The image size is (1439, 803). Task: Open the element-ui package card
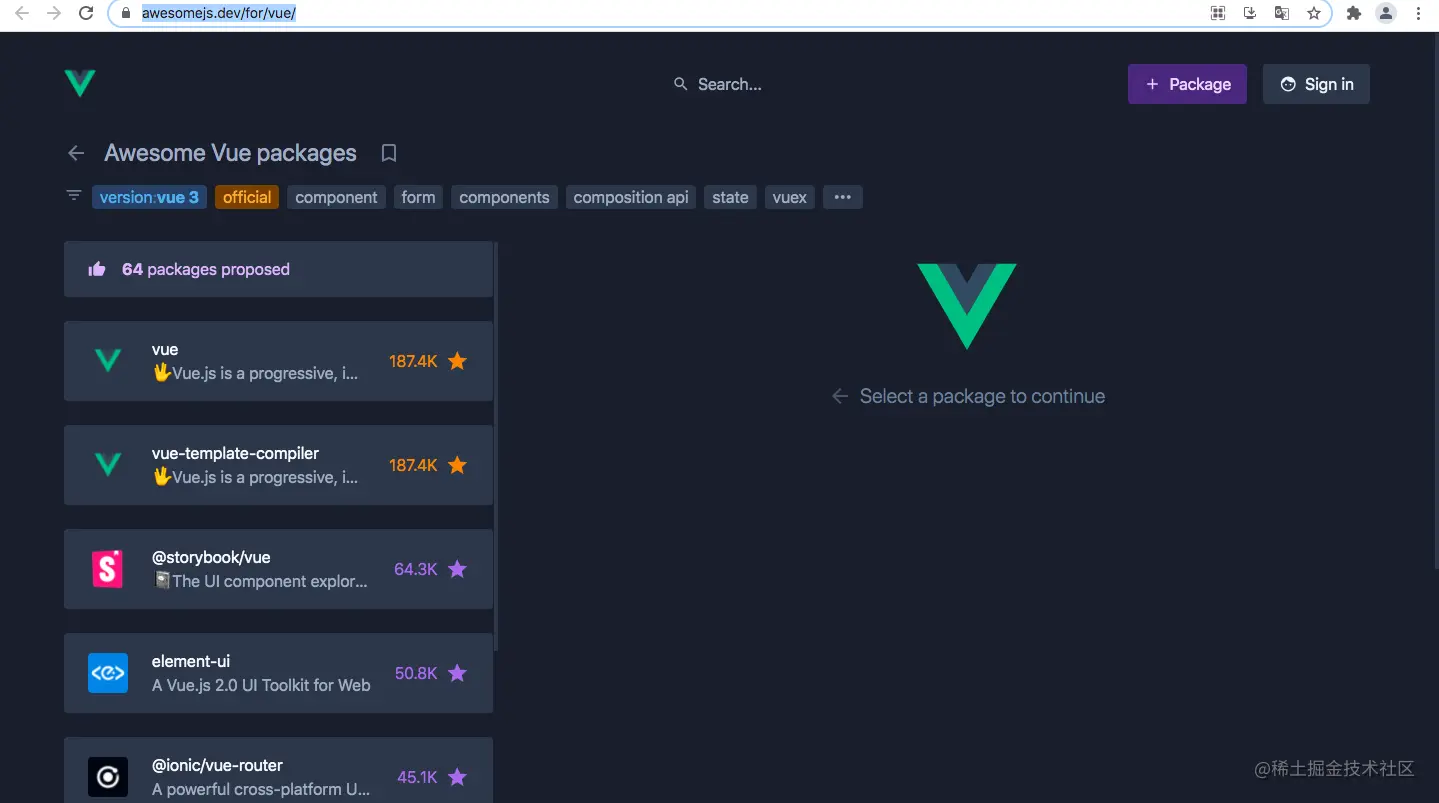click(x=278, y=673)
